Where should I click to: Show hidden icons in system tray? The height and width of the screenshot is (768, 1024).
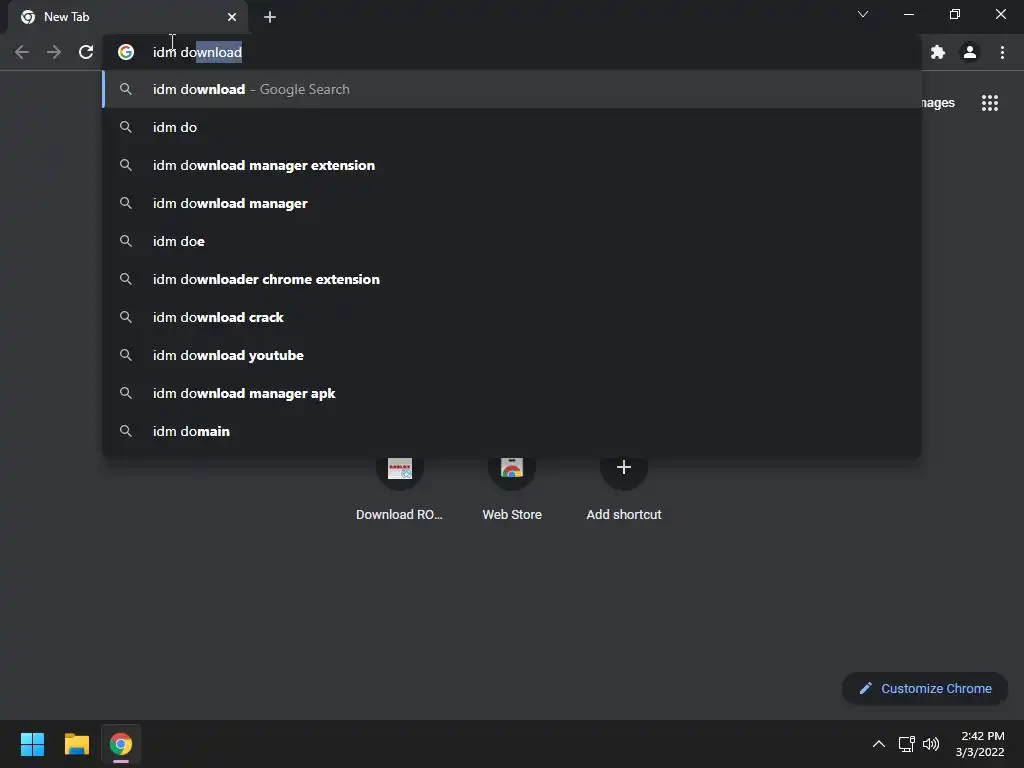click(879, 744)
